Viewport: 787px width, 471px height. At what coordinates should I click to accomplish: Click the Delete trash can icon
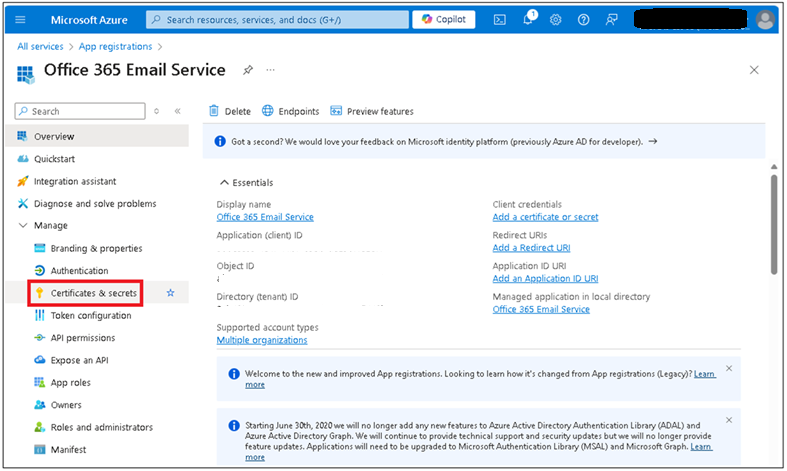click(214, 110)
